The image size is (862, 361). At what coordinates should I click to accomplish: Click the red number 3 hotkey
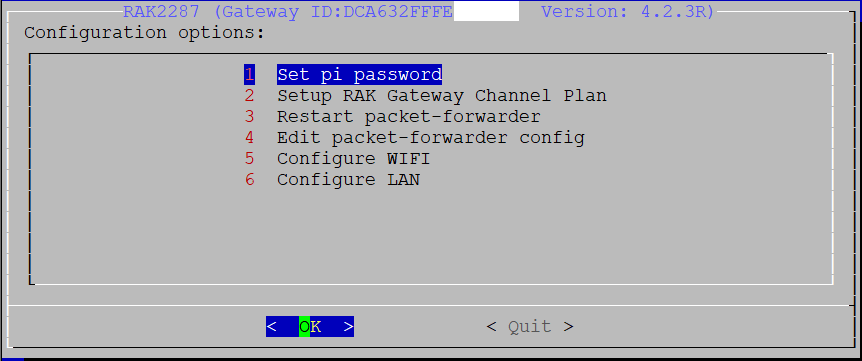point(250,116)
